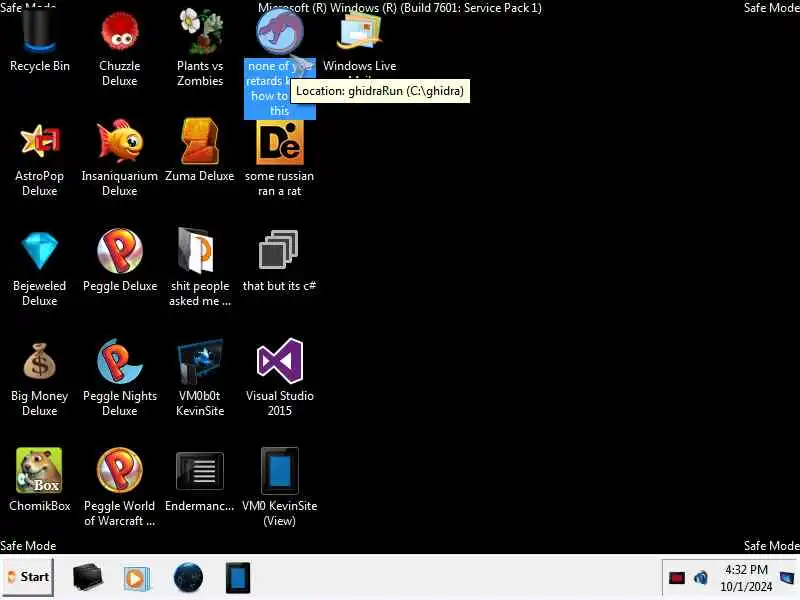The height and width of the screenshot is (600, 800).
Task: Select the Endermanc... shortcut icon
Action: tap(199, 471)
